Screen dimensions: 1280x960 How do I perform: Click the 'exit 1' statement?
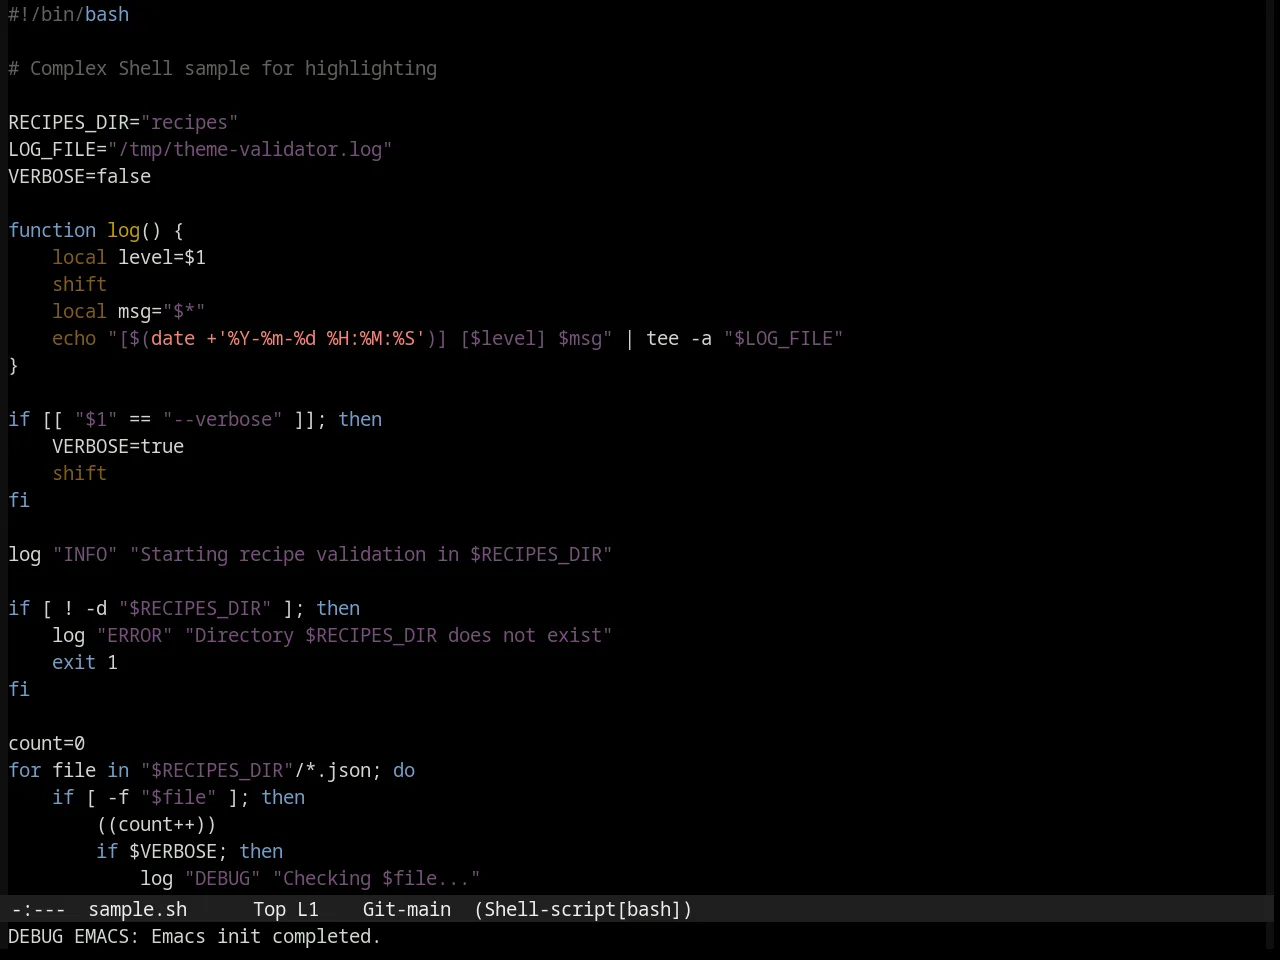pos(85,662)
